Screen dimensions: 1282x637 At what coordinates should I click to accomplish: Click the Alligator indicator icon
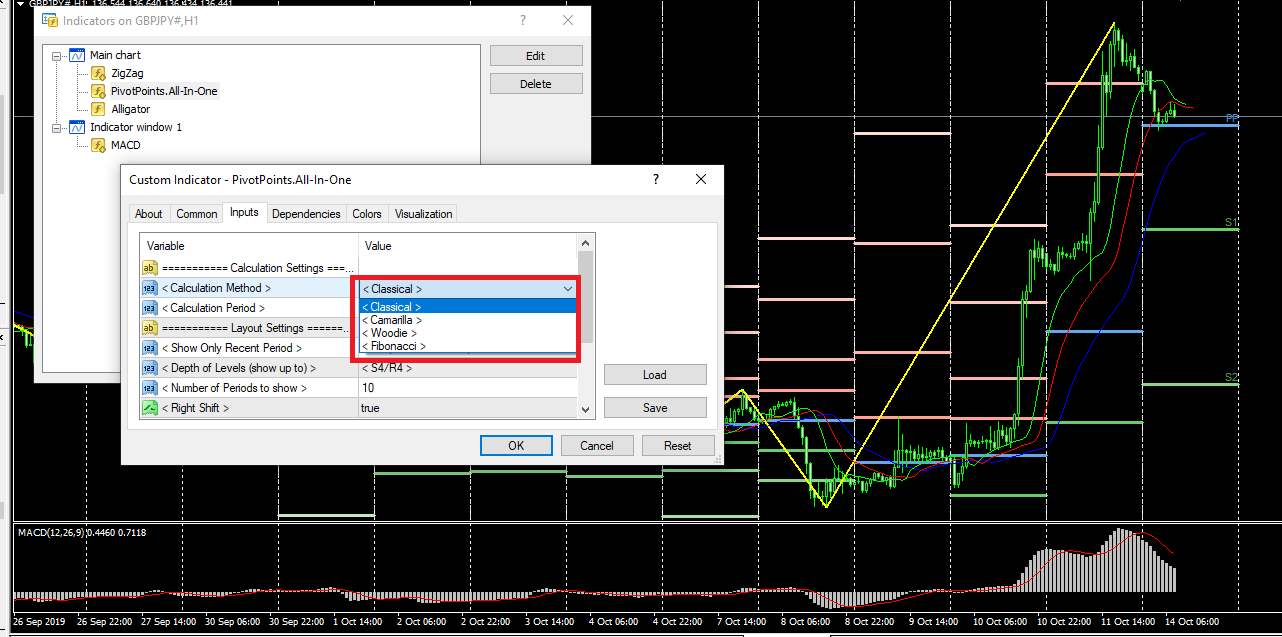pos(98,109)
